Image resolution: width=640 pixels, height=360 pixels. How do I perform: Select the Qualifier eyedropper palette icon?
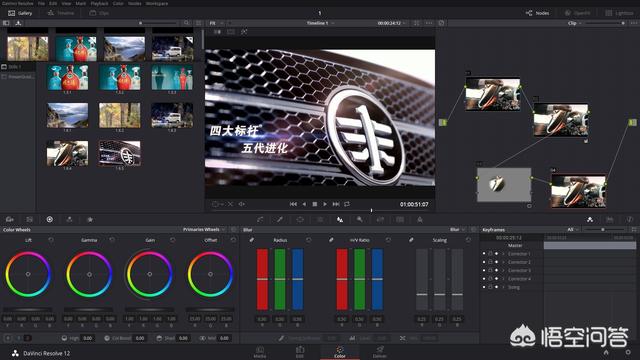(280, 220)
